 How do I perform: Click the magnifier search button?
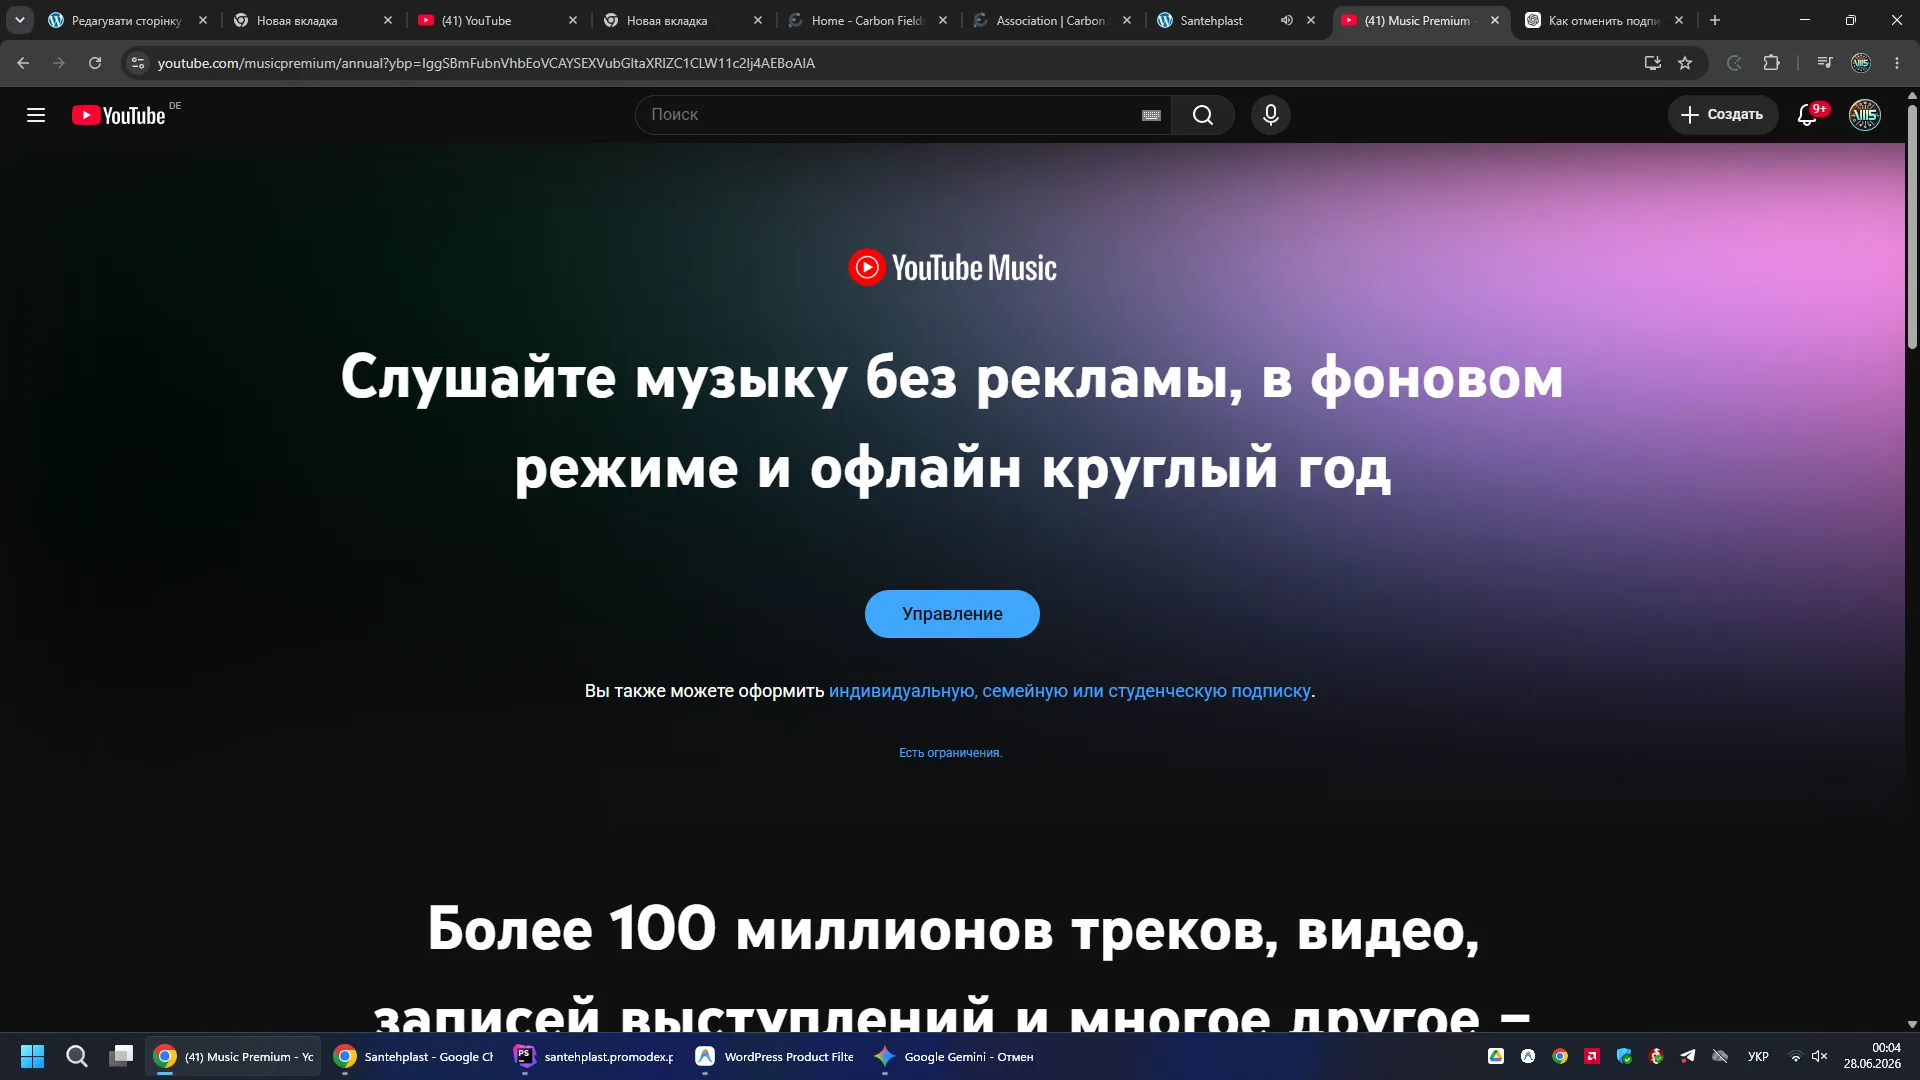pyautogui.click(x=1203, y=115)
